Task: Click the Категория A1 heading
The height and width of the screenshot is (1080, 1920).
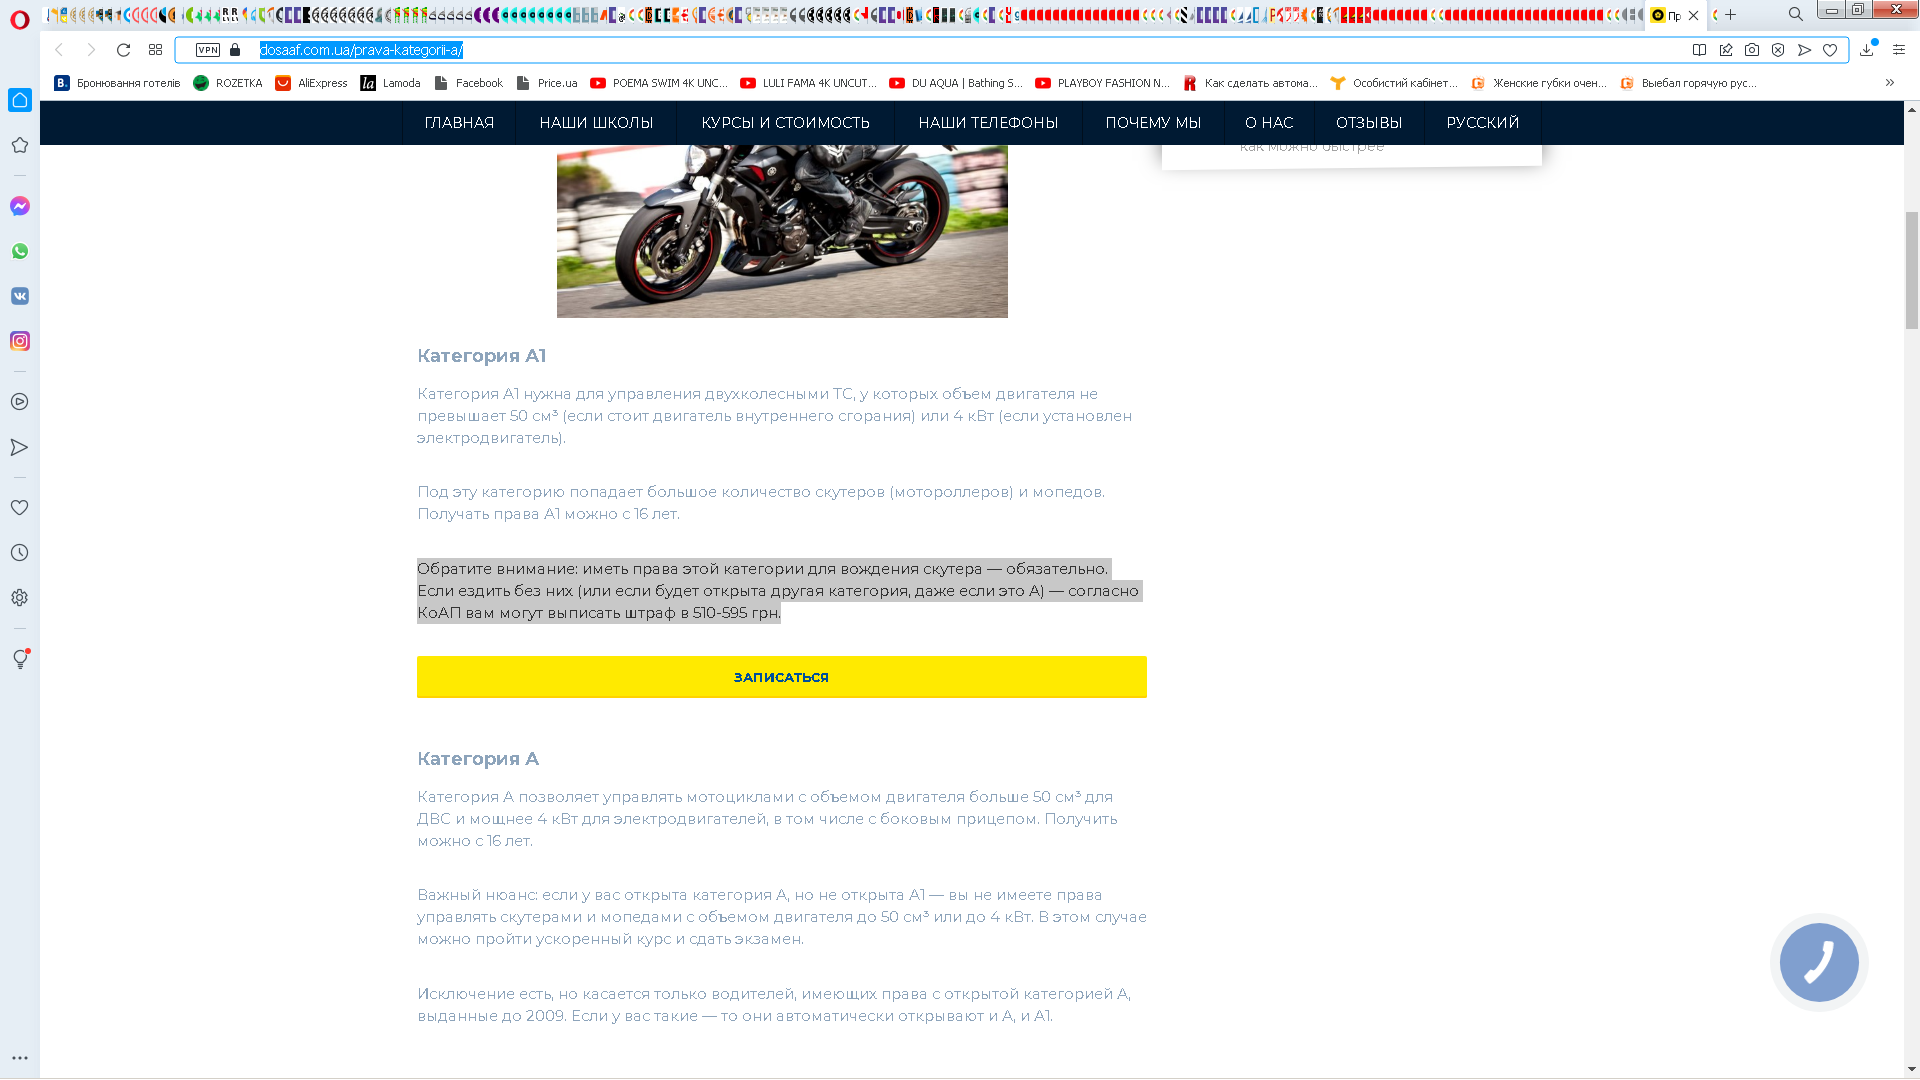Action: (482, 356)
